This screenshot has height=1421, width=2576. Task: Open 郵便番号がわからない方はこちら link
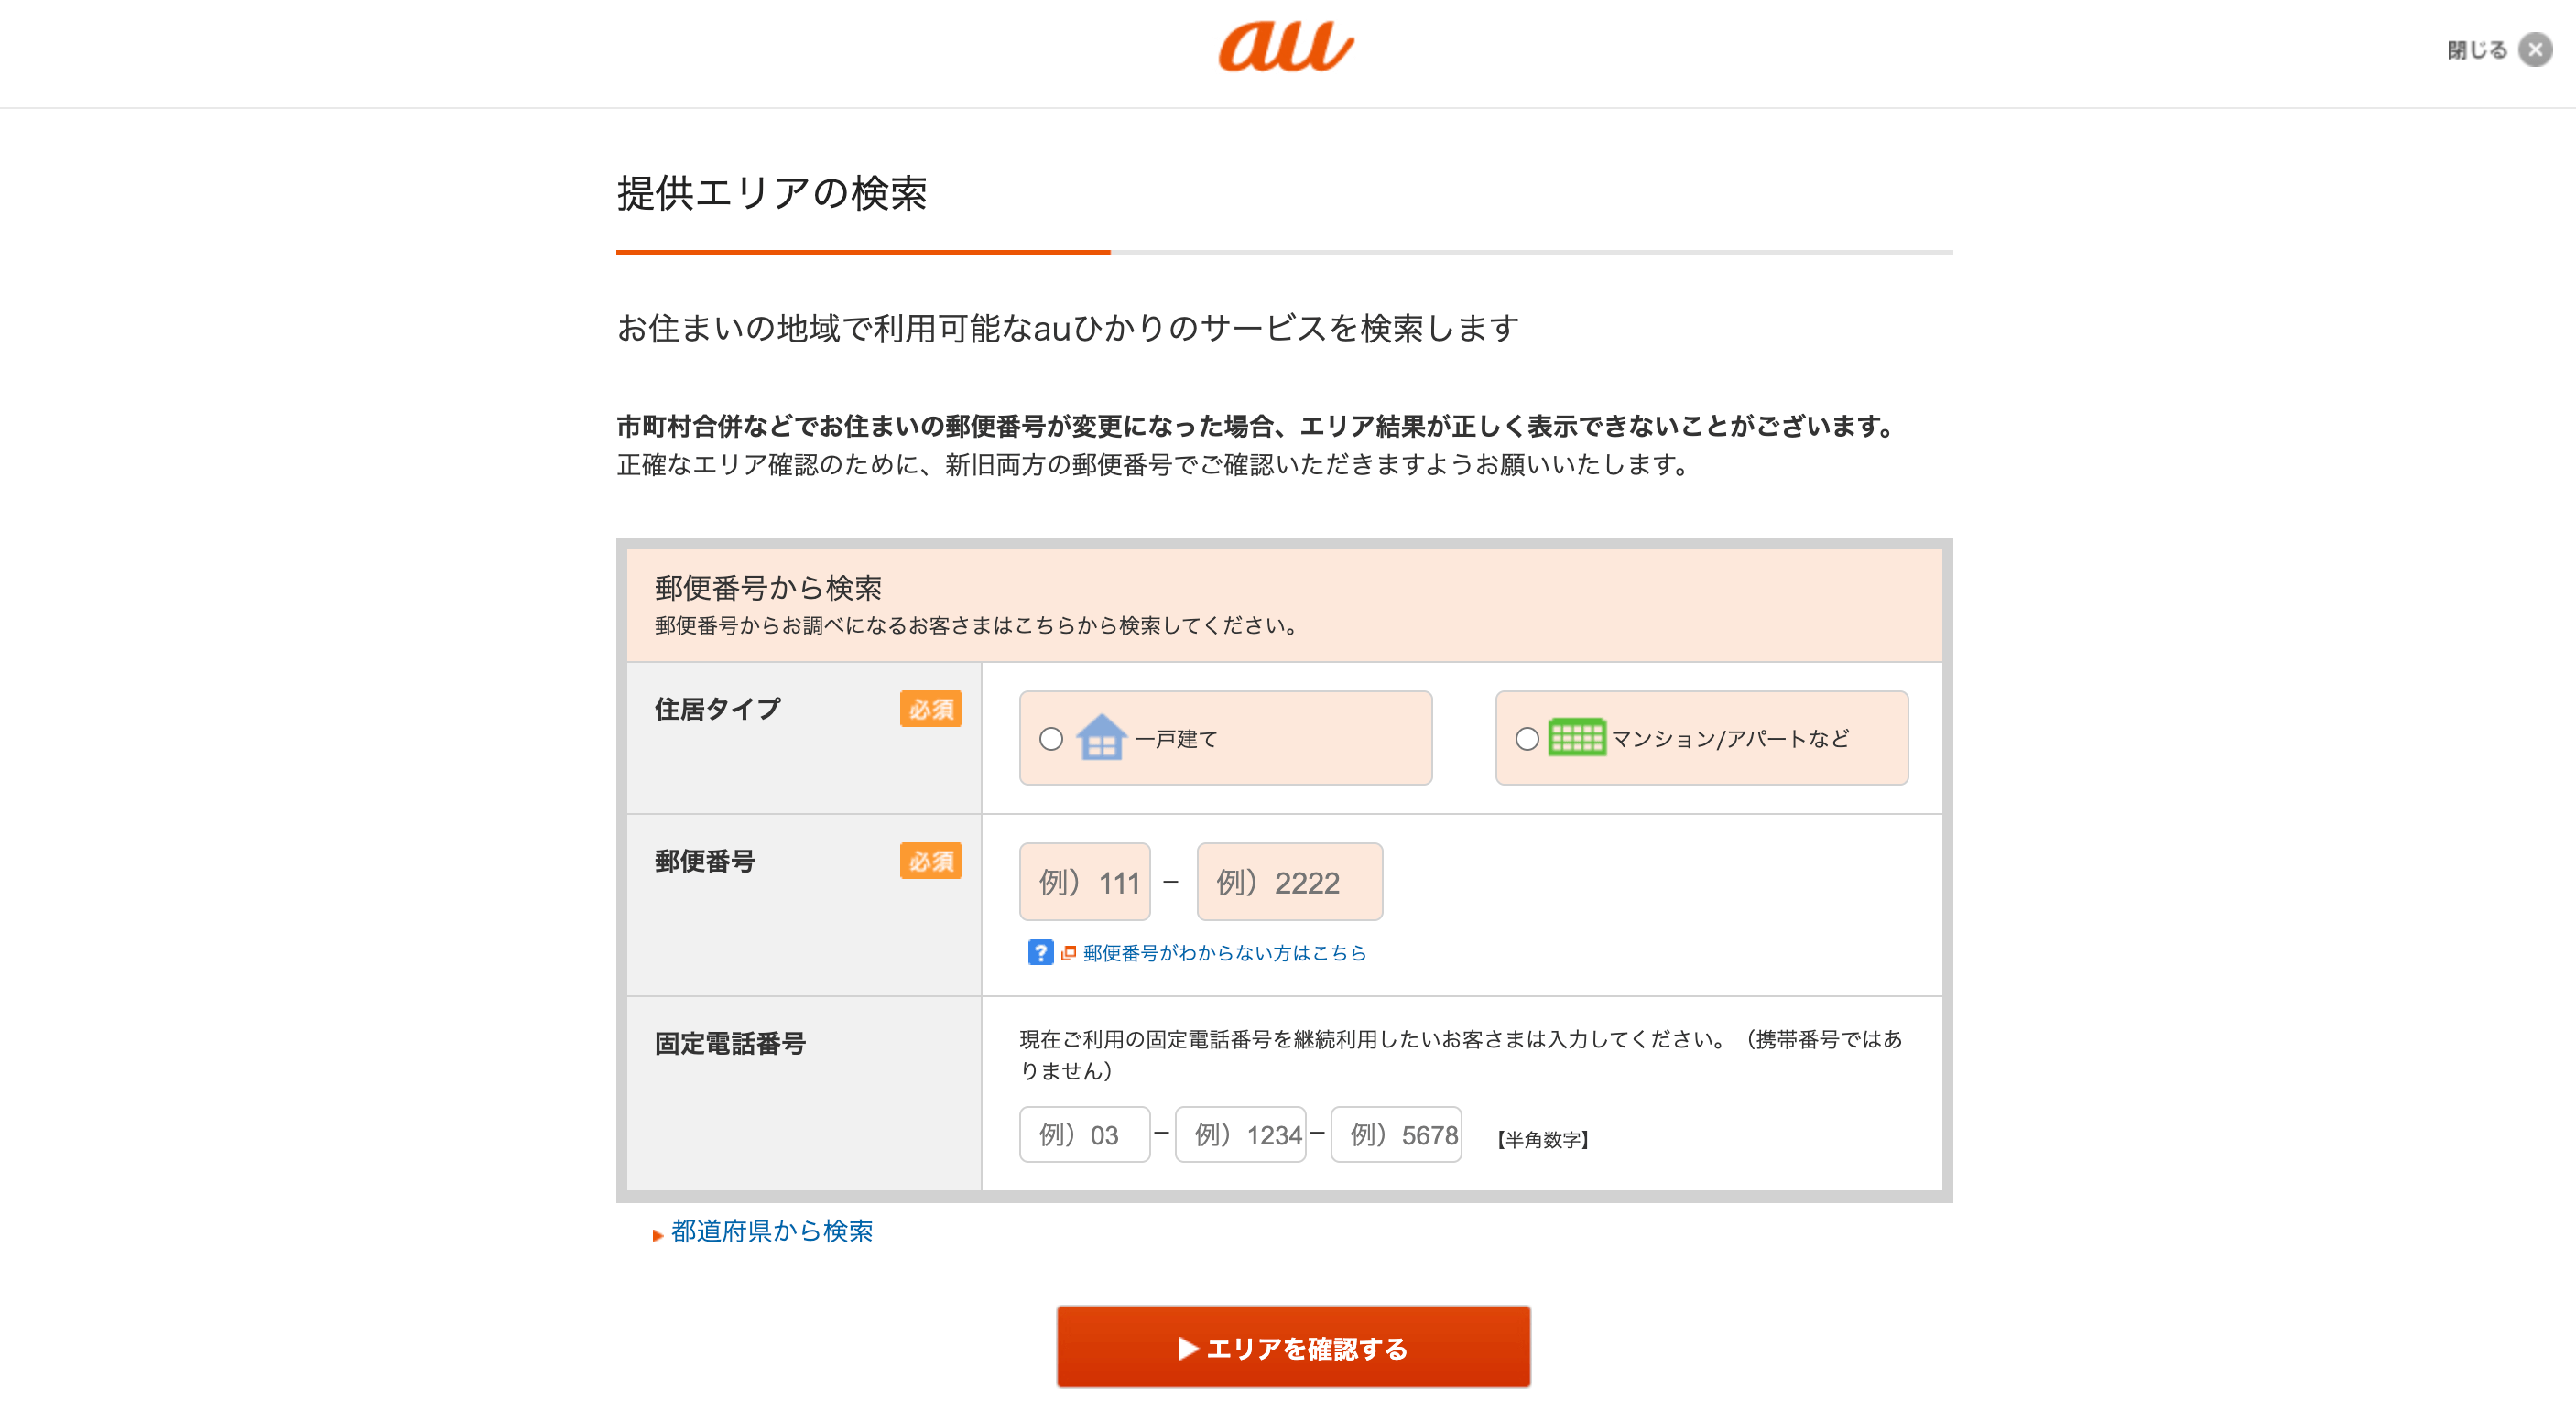coord(1225,953)
